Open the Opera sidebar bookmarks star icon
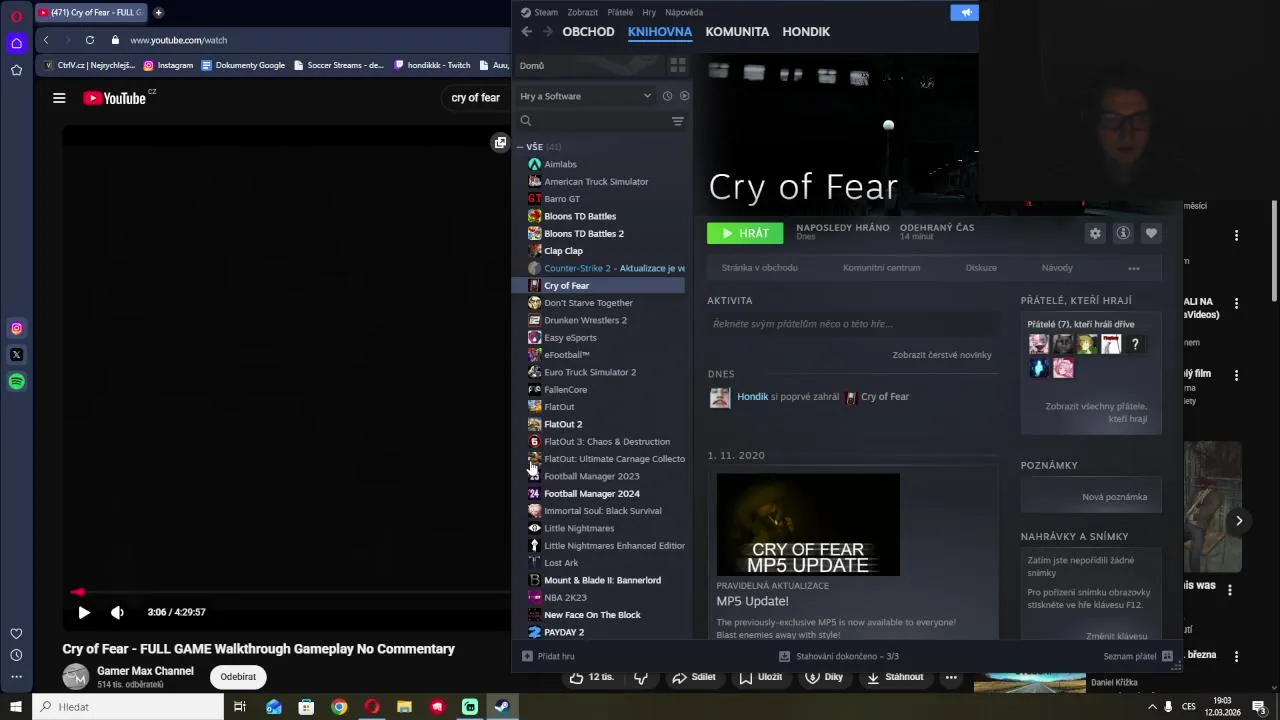This screenshot has height=720, width=1280. point(16,70)
